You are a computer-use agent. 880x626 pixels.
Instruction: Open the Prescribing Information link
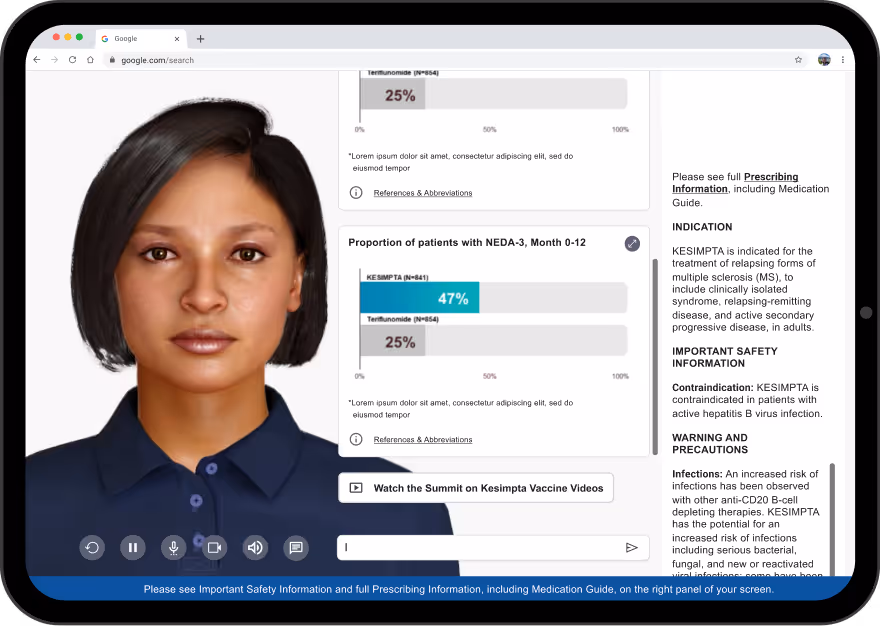pyautogui.click(x=735, y=183)
